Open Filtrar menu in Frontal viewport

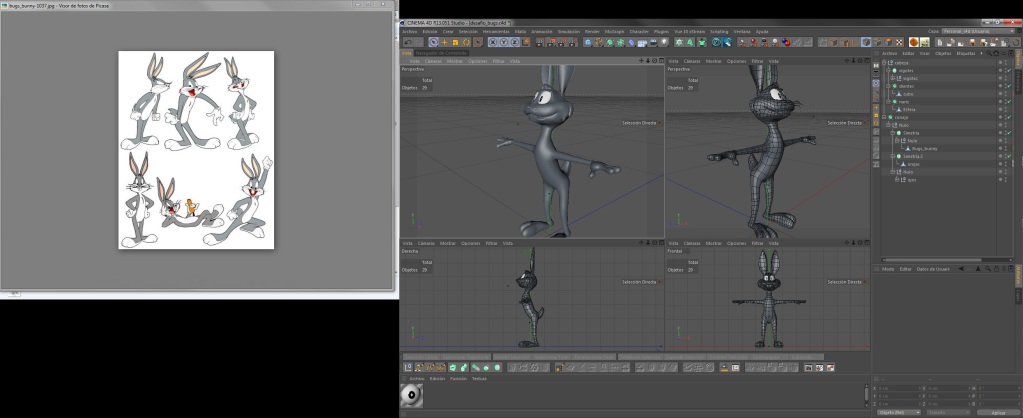(757, 243)
